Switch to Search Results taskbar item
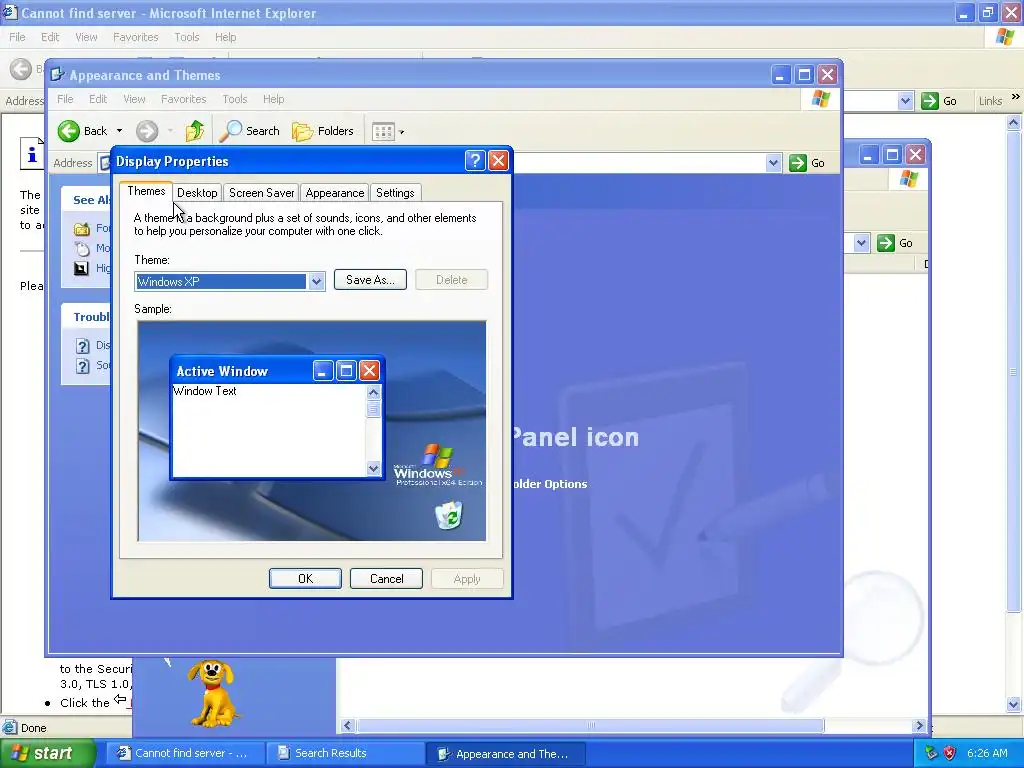The image size is (1024, 768). pyautogui.click(x=345, y=753)
